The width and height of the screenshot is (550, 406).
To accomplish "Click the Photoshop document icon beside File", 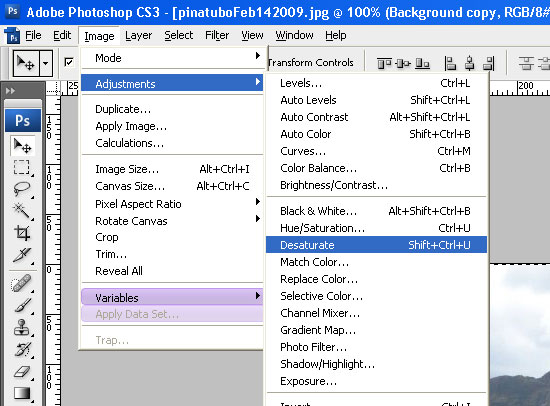I will 12,35.
